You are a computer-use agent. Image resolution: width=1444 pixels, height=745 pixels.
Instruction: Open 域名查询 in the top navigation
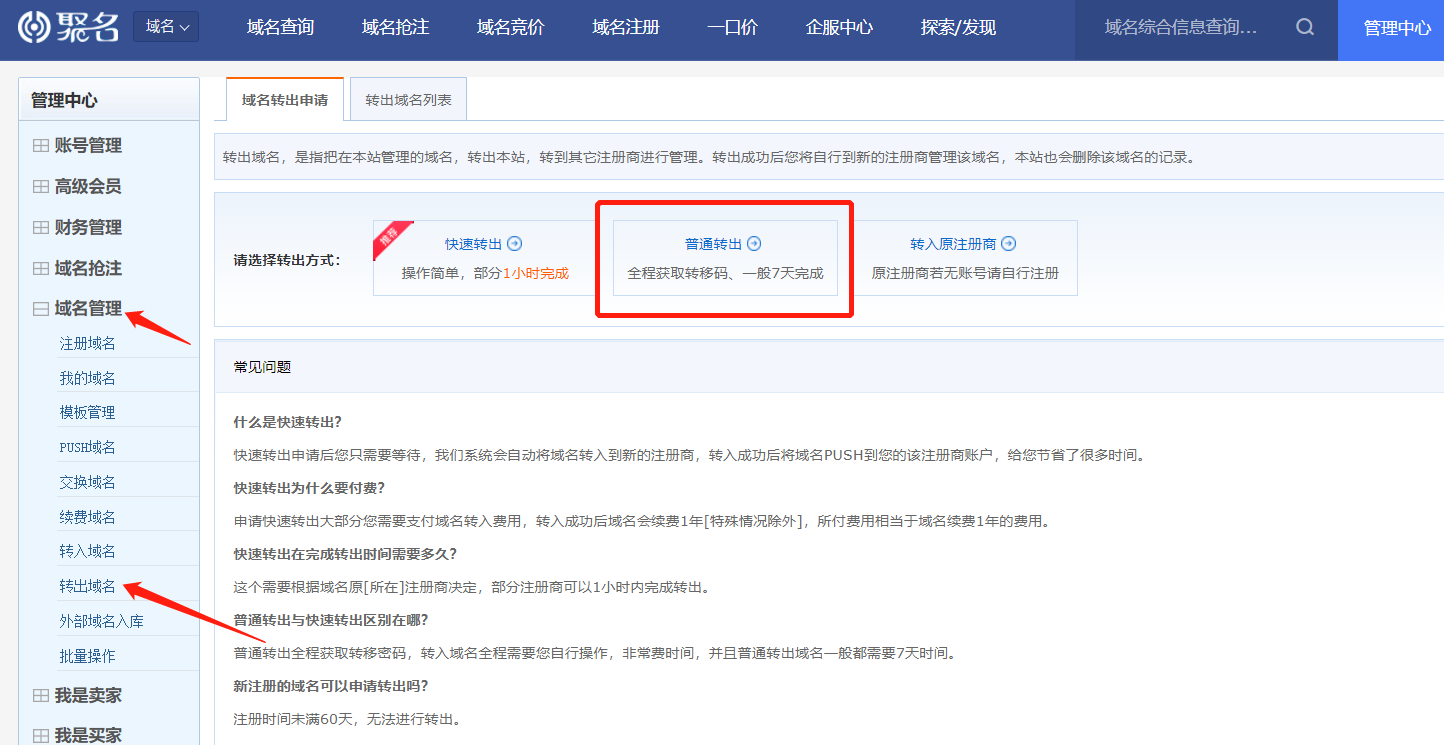click(x=281, y=28)
